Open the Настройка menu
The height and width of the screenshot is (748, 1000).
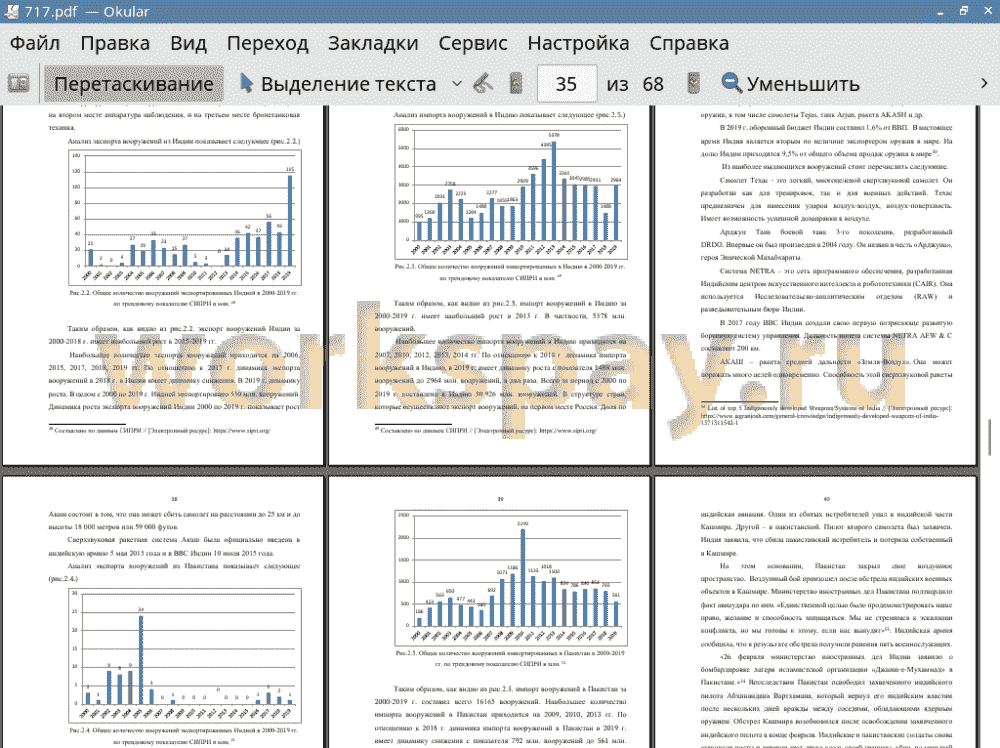[578, 43]
